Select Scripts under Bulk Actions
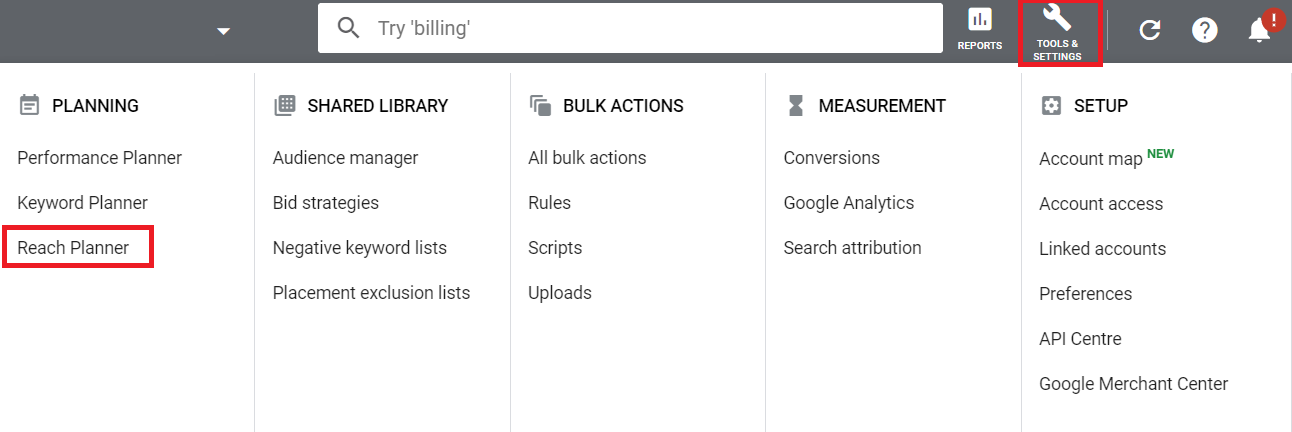1292x432 pixels. (555, 248)
